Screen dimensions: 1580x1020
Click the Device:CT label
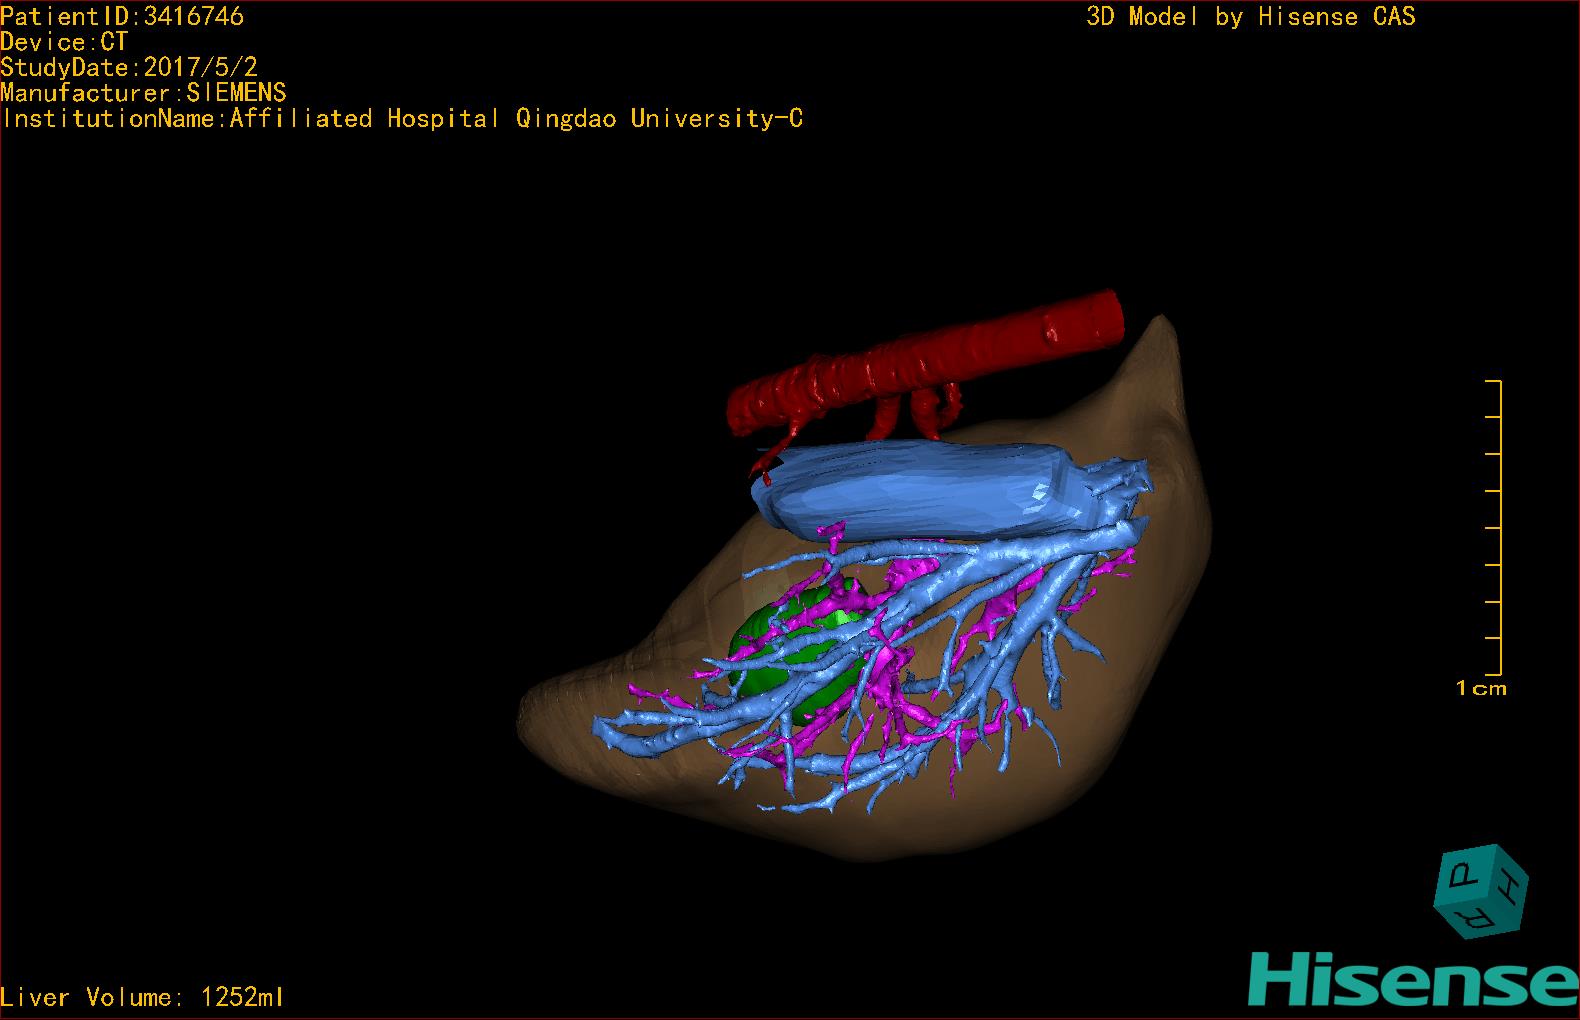(64, 42)
